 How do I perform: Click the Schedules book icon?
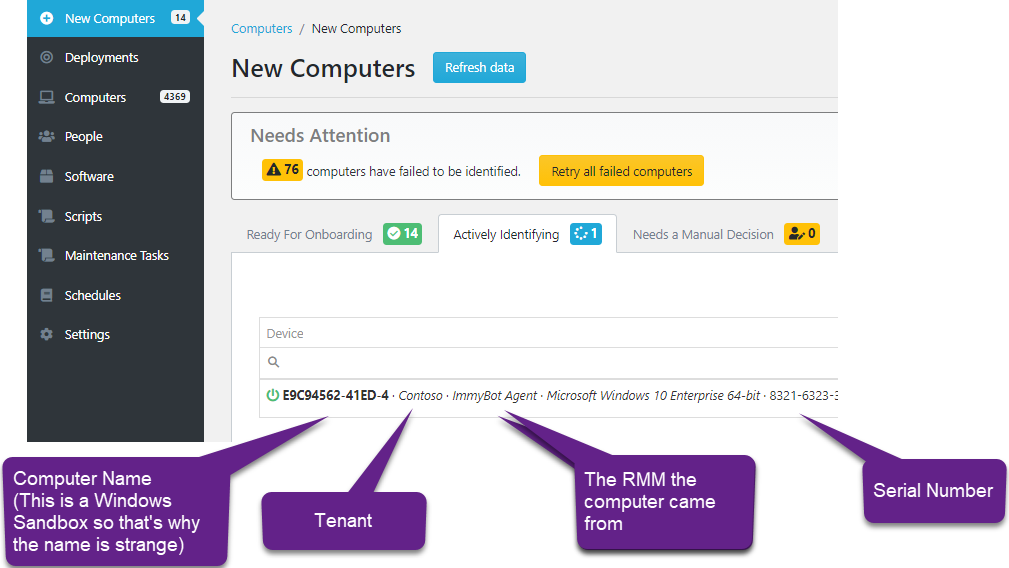[46, 296]
